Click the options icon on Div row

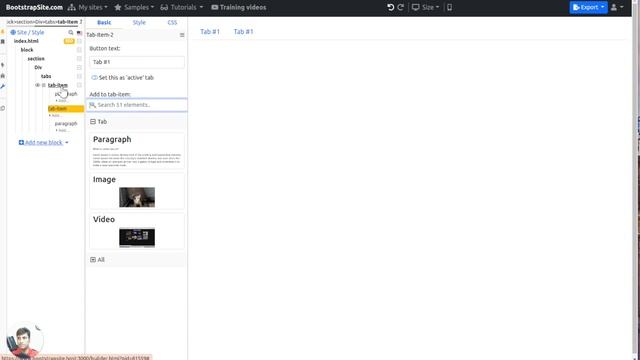point(79,67)
